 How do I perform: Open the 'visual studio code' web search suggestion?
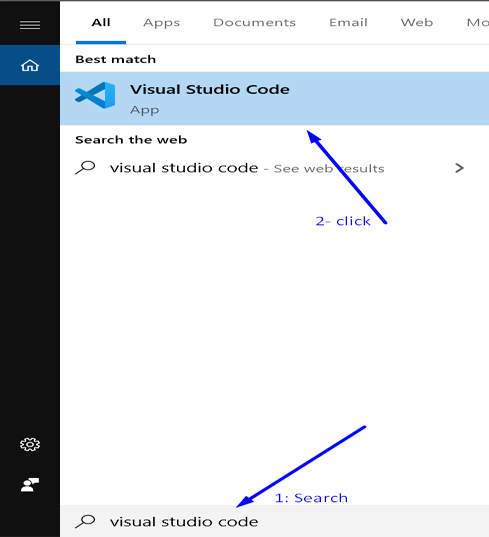coord(184,168)
